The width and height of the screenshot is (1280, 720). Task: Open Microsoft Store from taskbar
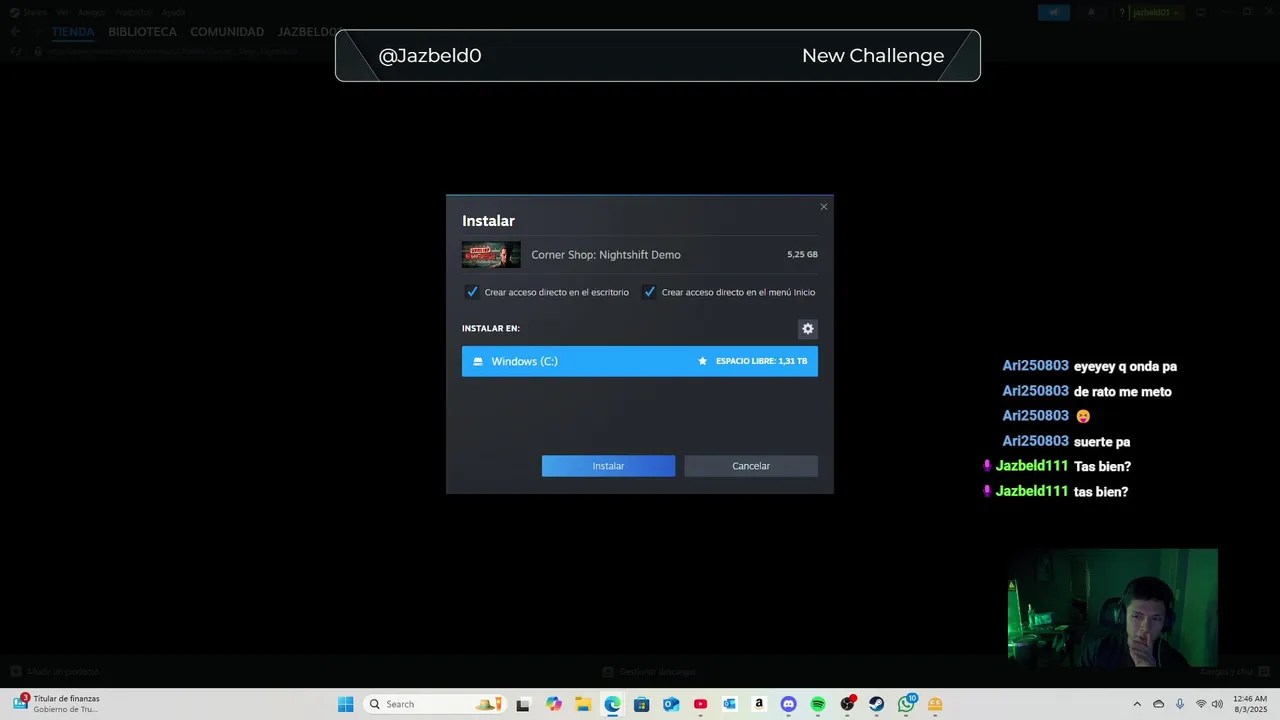(x=641, y=704)
